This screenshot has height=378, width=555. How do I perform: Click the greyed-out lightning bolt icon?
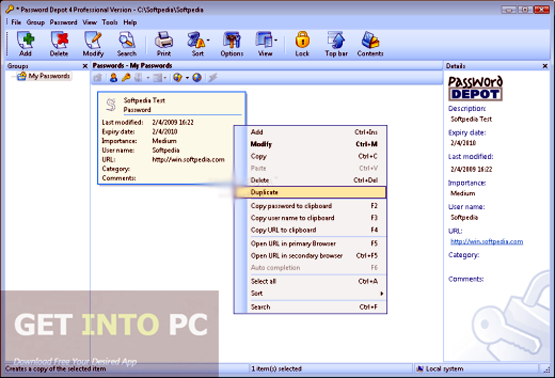212,78
